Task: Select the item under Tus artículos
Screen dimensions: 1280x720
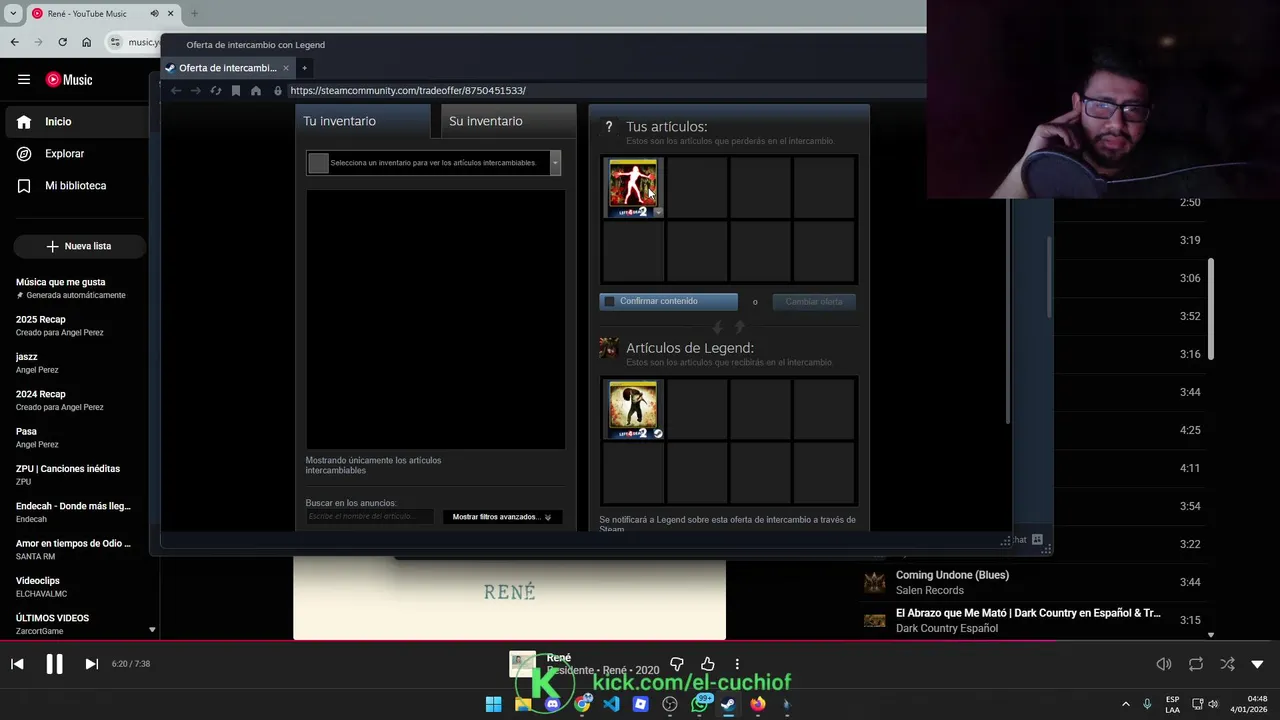Action: click(633, 187)
